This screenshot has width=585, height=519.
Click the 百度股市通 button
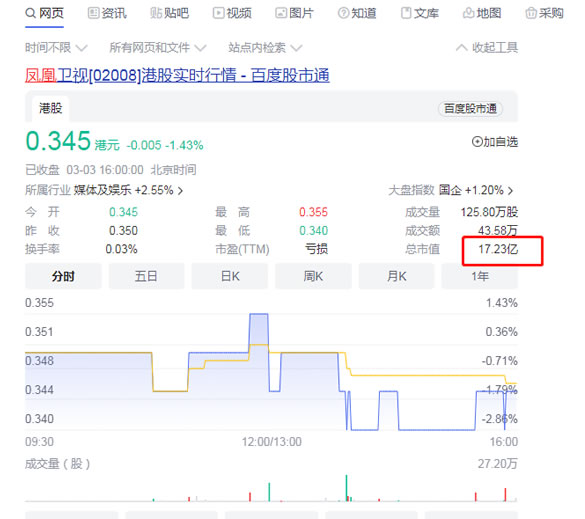(470, 109)
